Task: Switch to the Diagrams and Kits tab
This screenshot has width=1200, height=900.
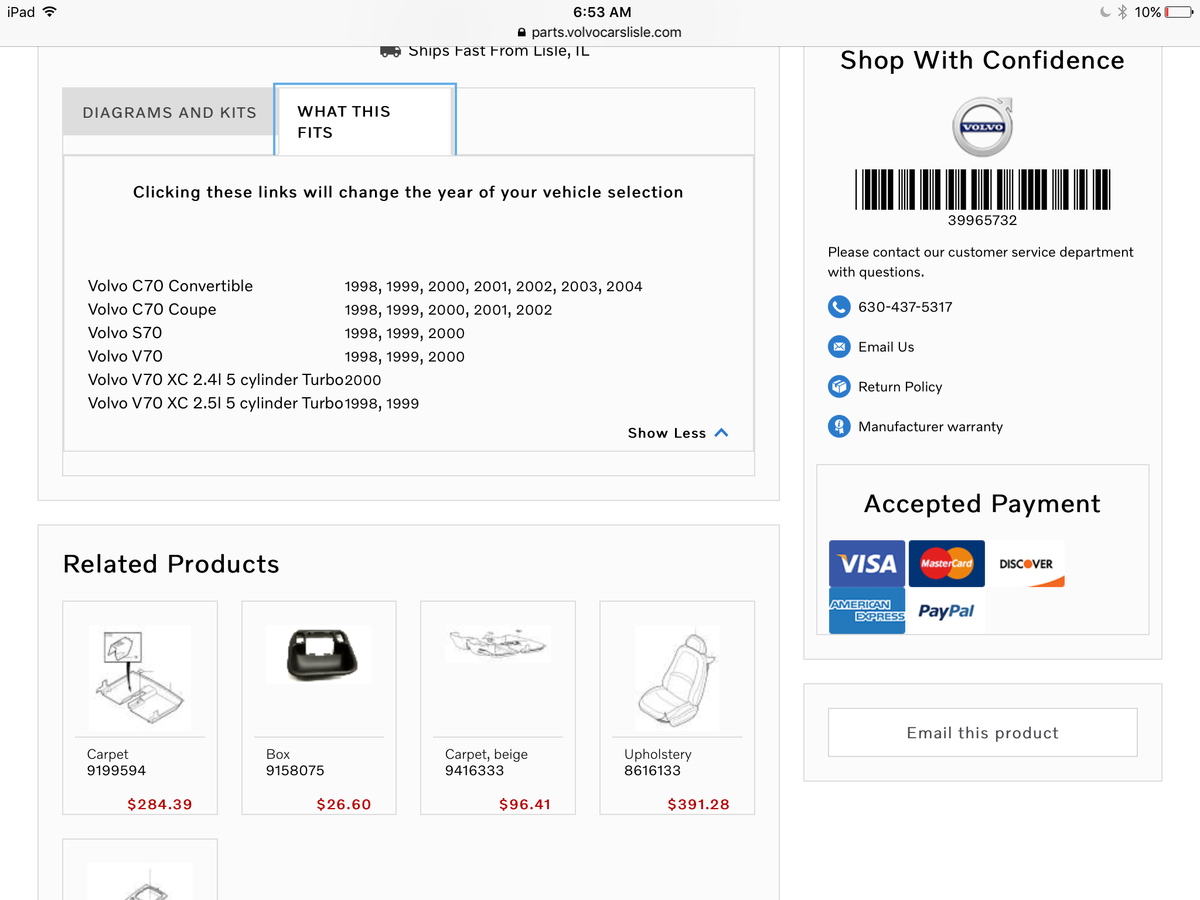Action: pos(169,112)
